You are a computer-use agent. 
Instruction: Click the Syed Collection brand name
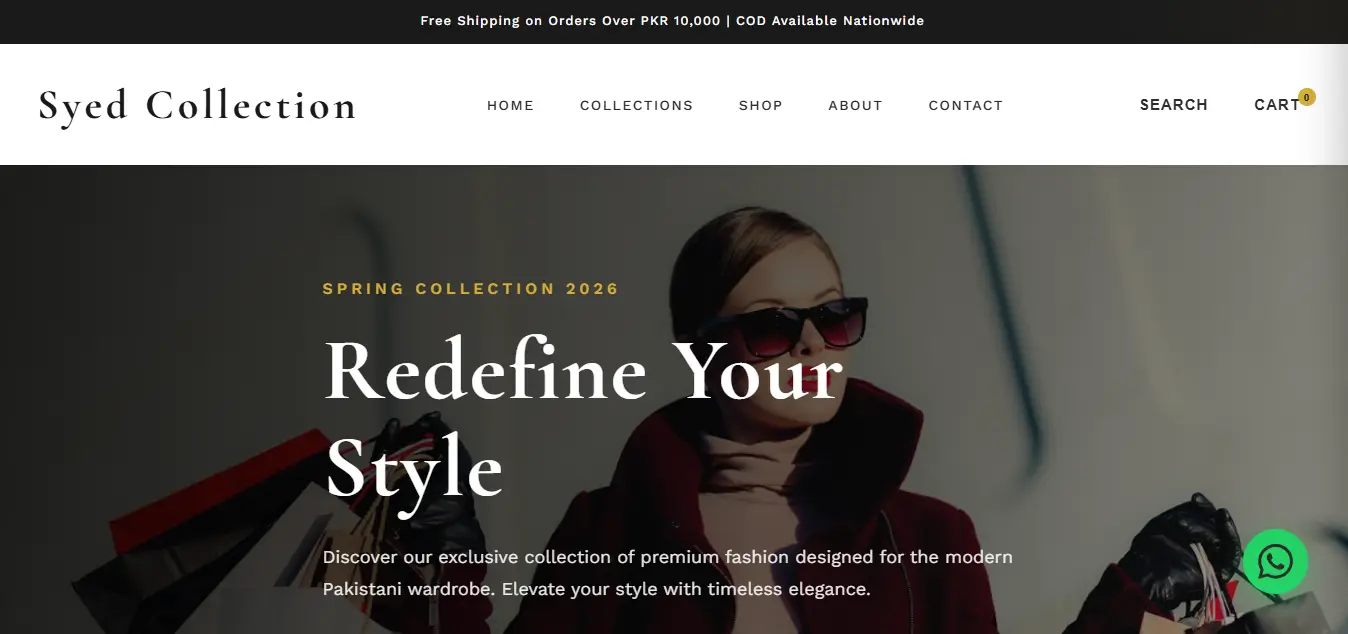tap(197, 104)
